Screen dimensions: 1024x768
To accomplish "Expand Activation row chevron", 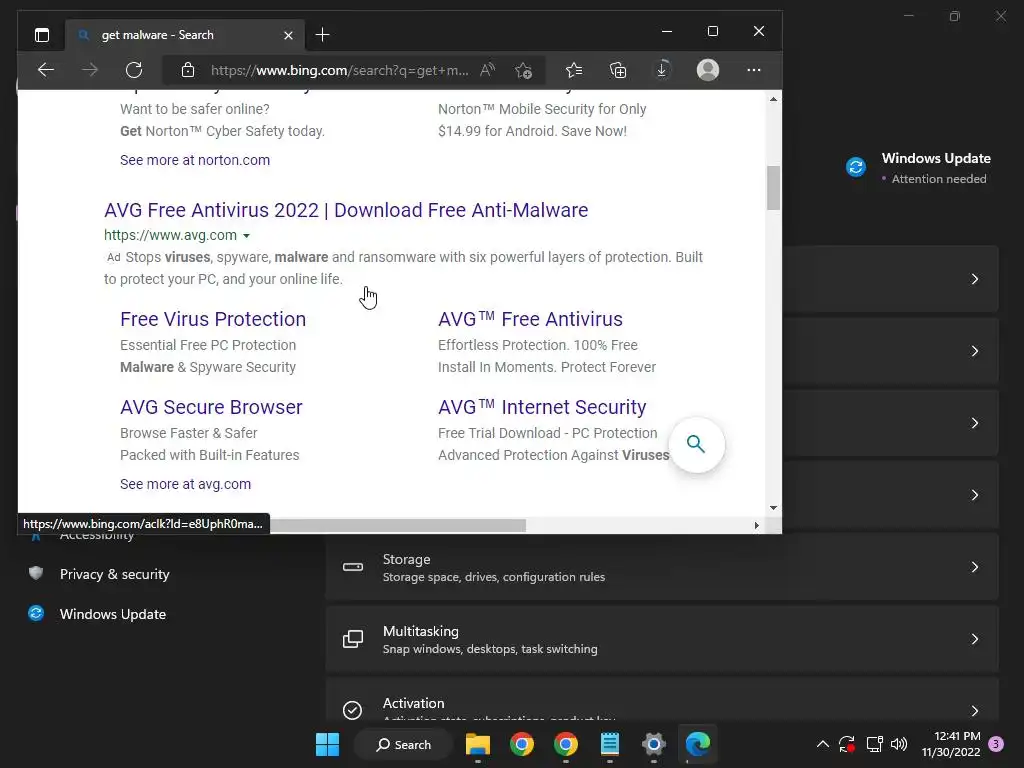I will 974,711.
